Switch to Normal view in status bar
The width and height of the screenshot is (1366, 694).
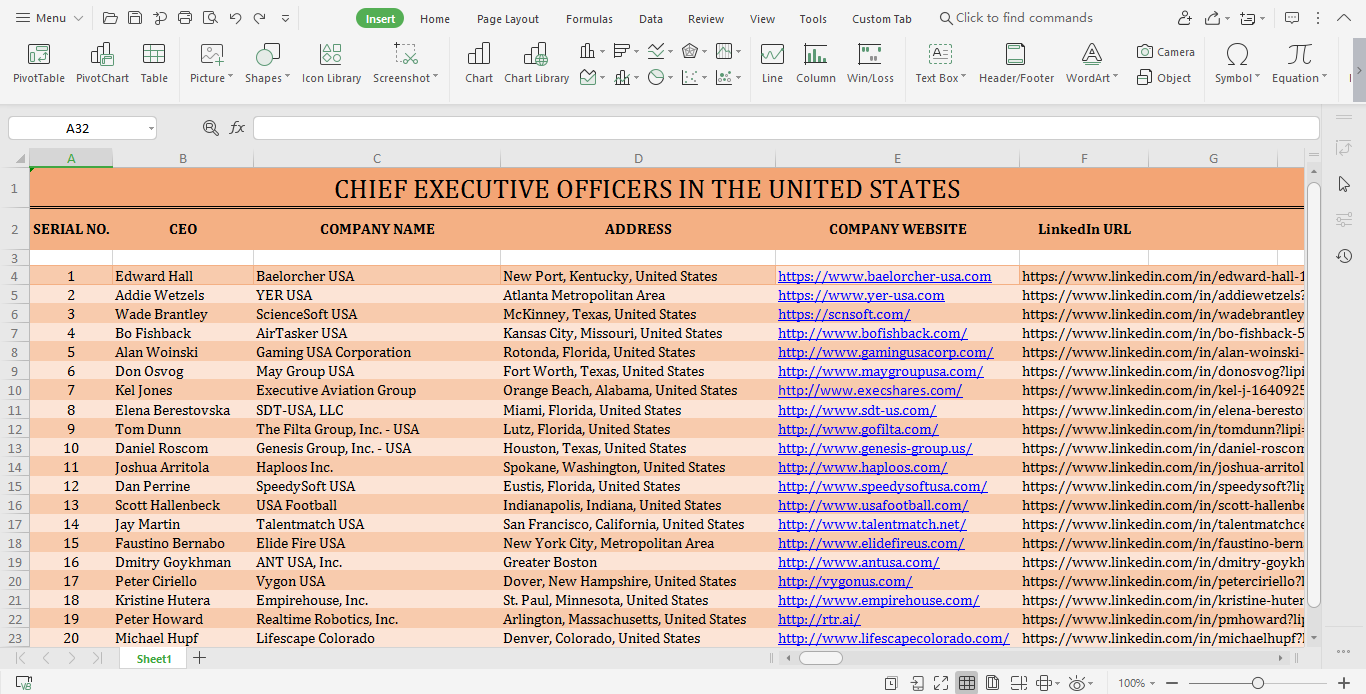967,683
